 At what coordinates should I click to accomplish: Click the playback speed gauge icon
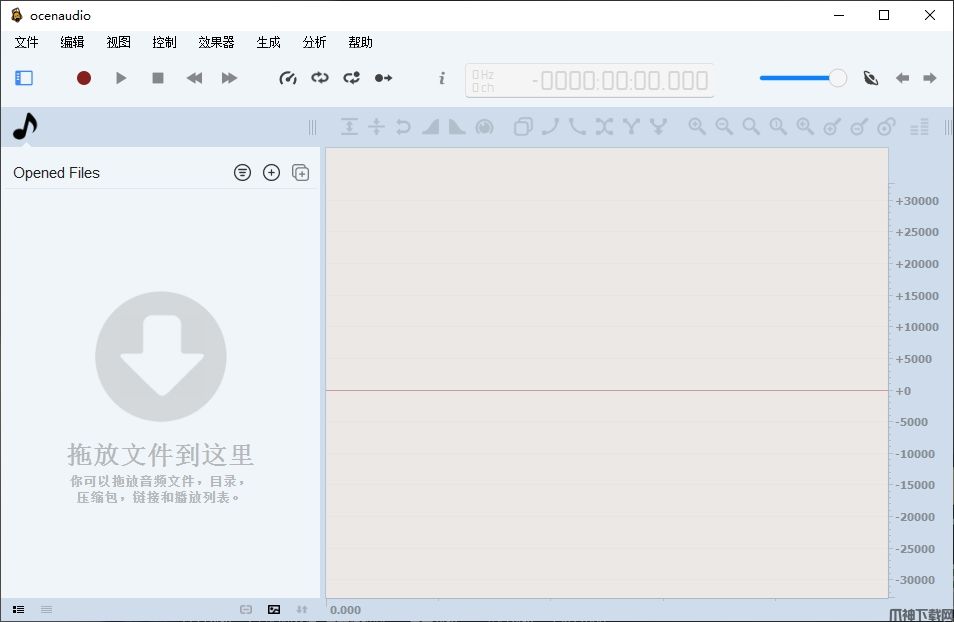click(288, 78)
